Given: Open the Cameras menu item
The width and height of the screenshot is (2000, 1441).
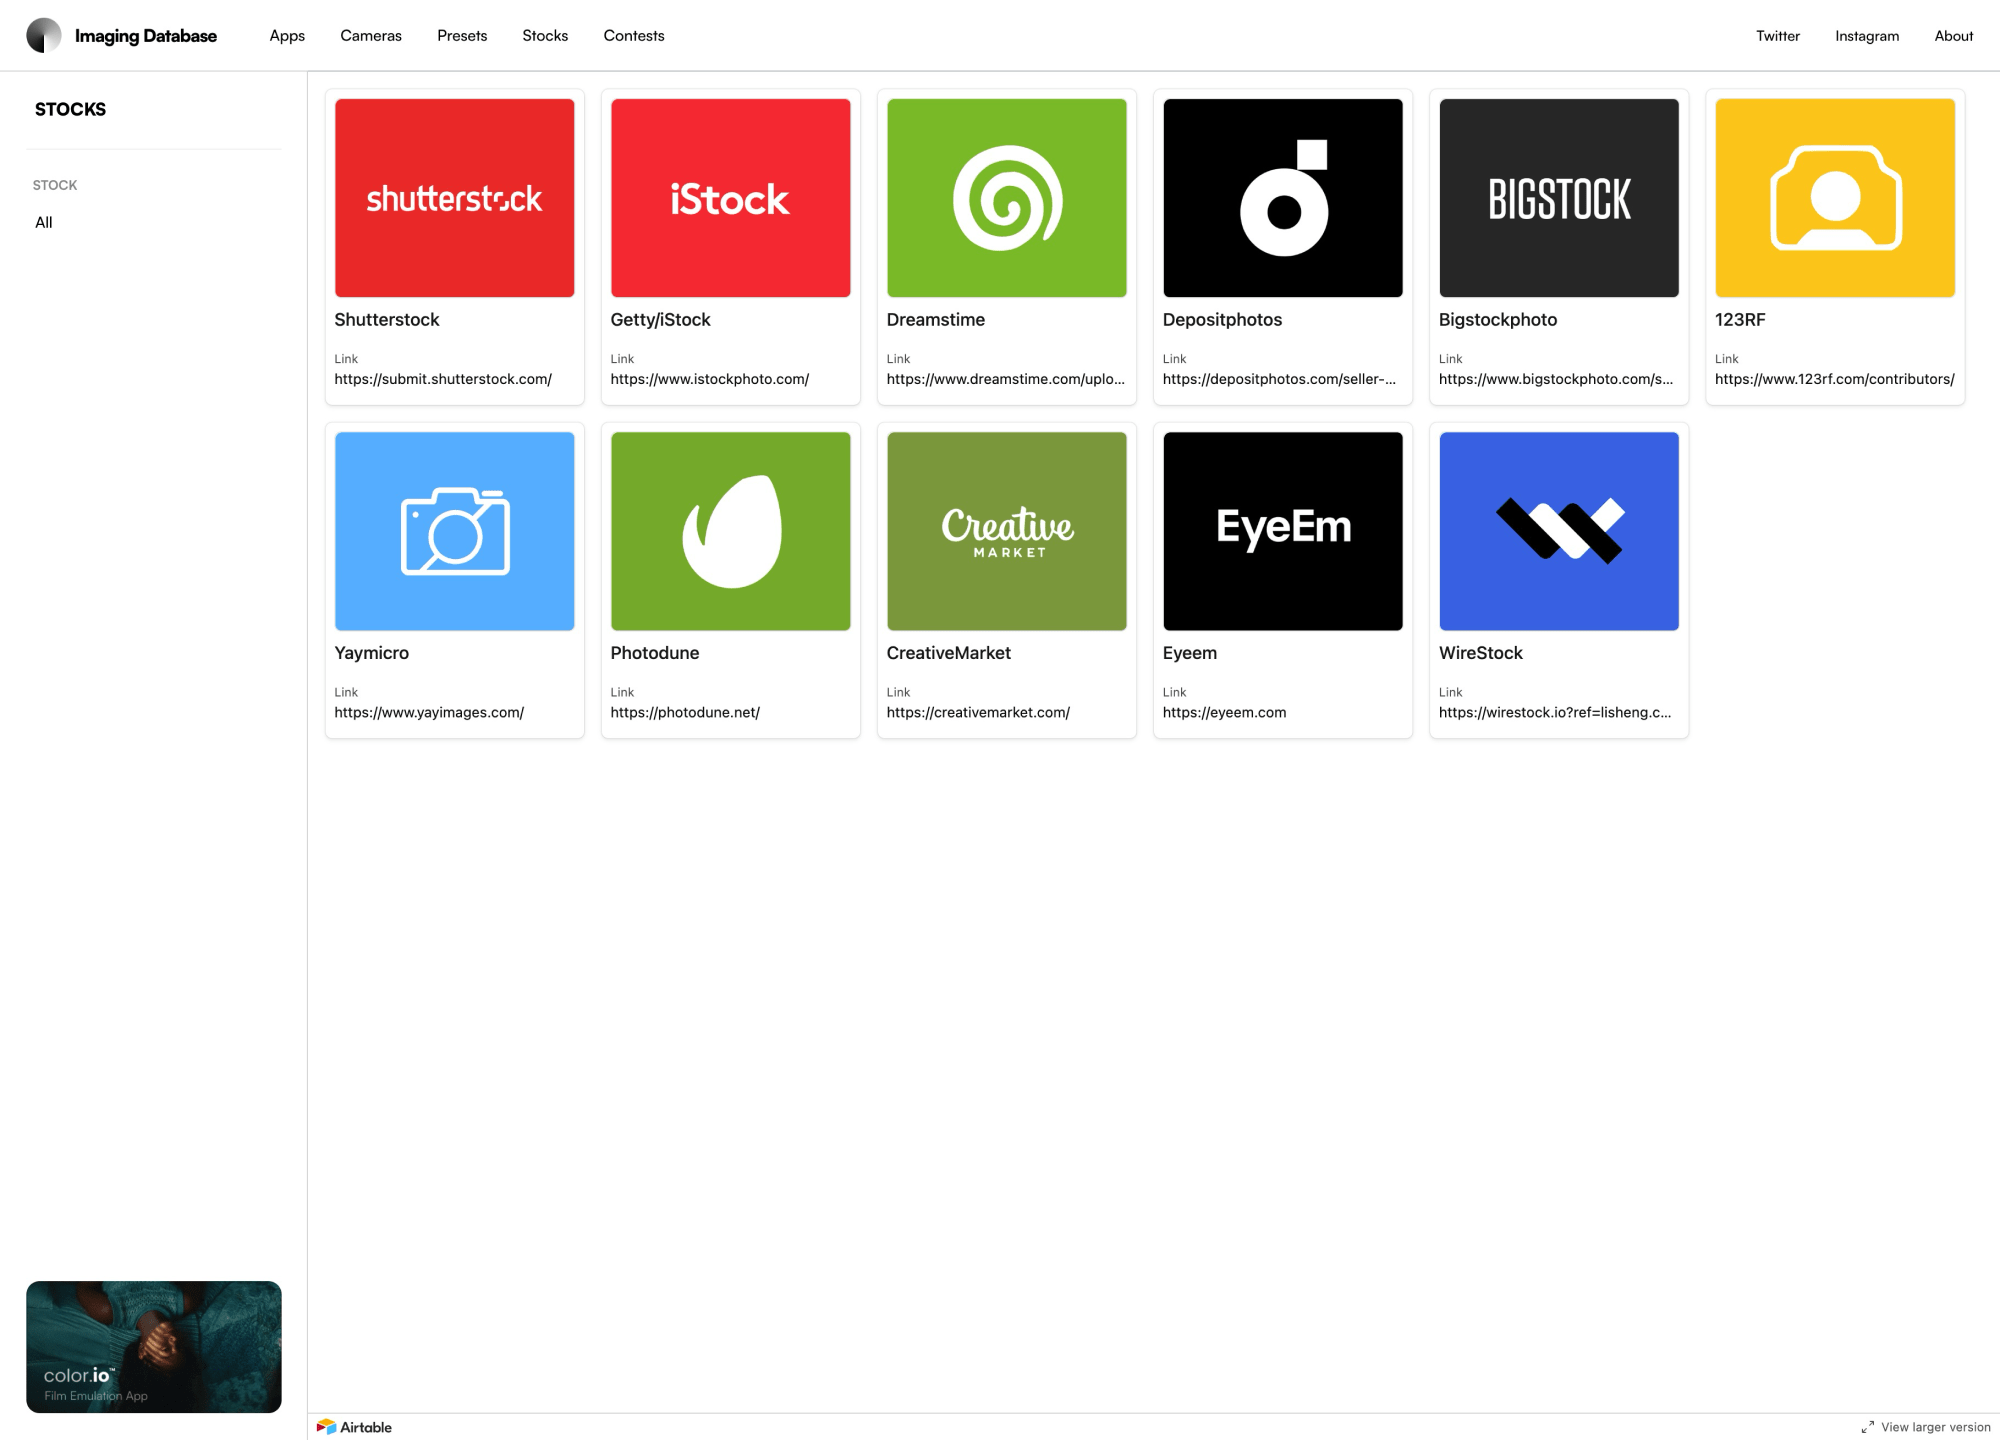Looking at the screenshot, I should pyautogui.click(x=371, y=36).
